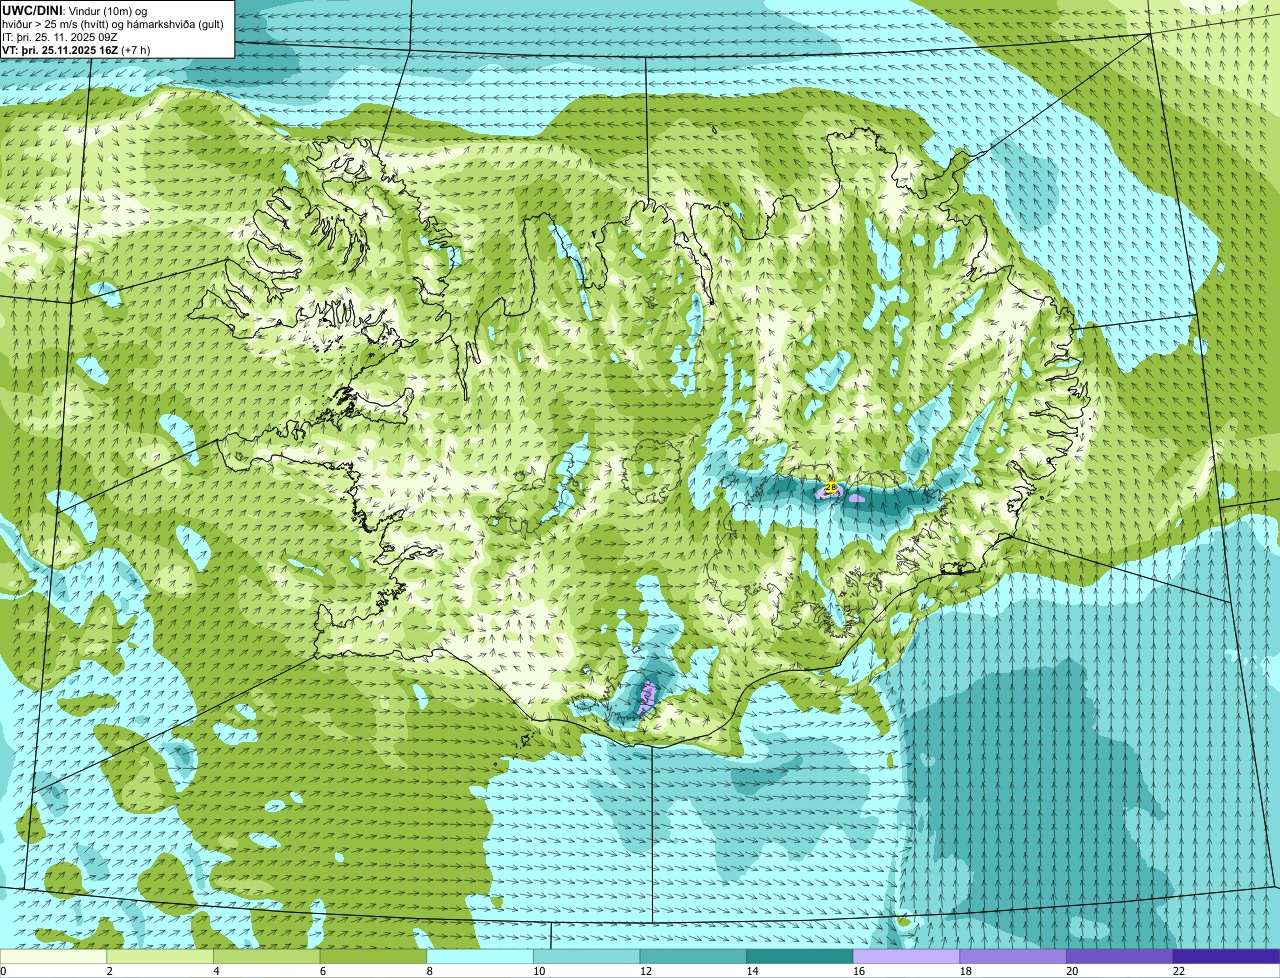This screenshot has width=1280, height=978.
Task: Click the 'VT: þri. 25.11.2025 16Z (+7 h)' line
Action: [x=76, y=50]
